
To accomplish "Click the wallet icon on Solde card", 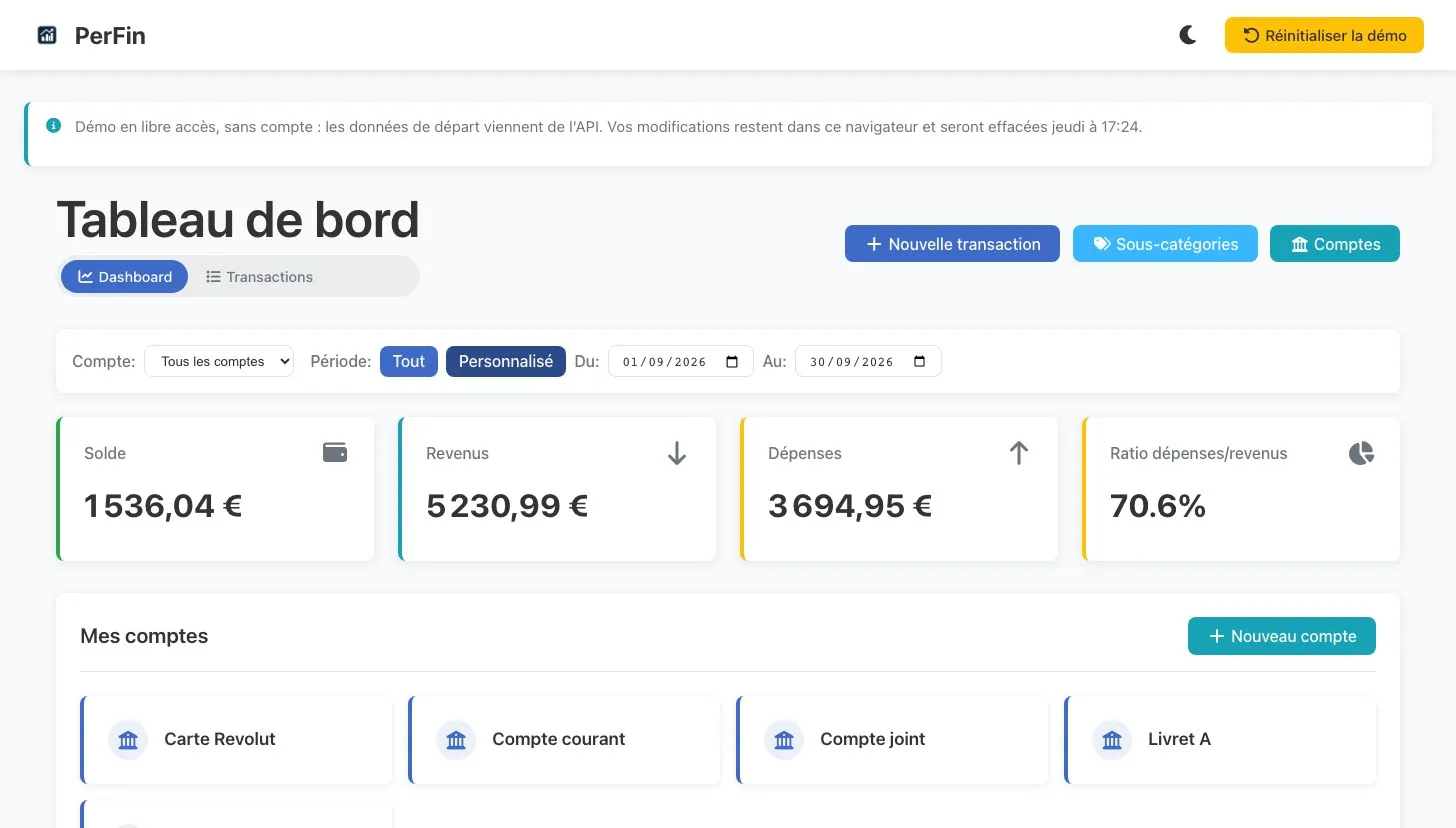I will pos(335,453).
